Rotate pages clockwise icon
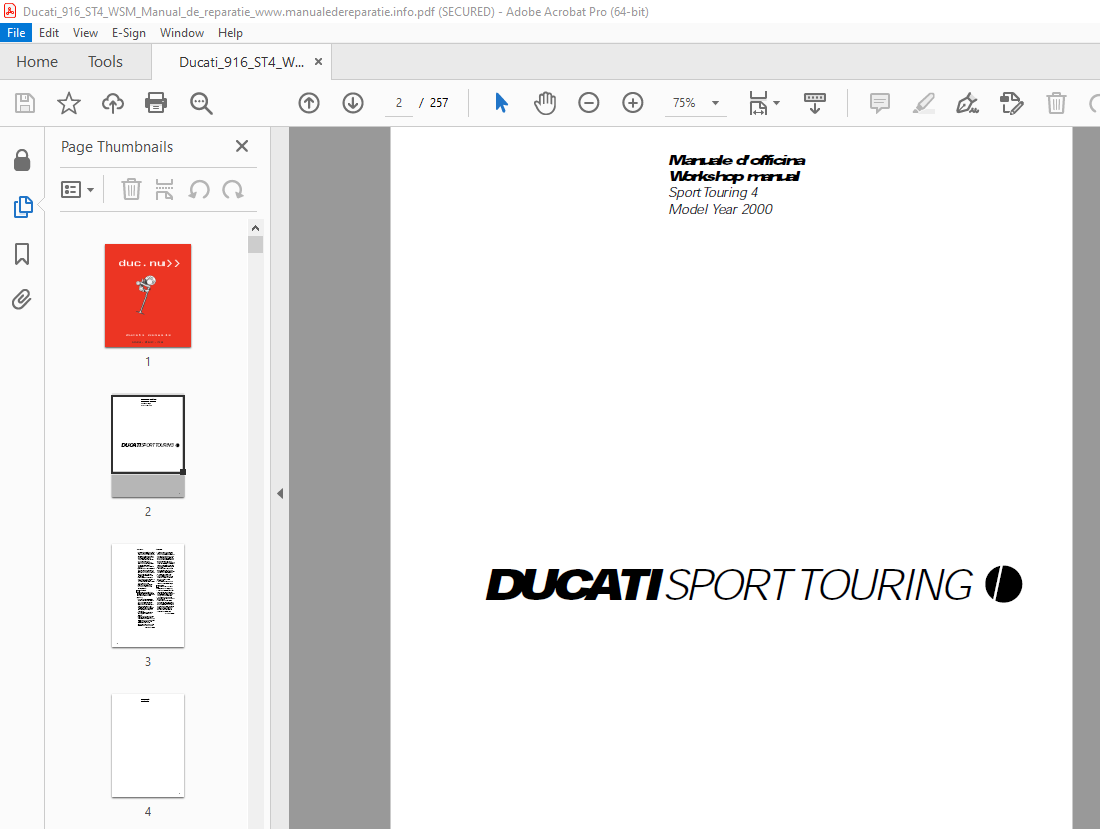Screen dimensions: 1100x829 (233, 189)
